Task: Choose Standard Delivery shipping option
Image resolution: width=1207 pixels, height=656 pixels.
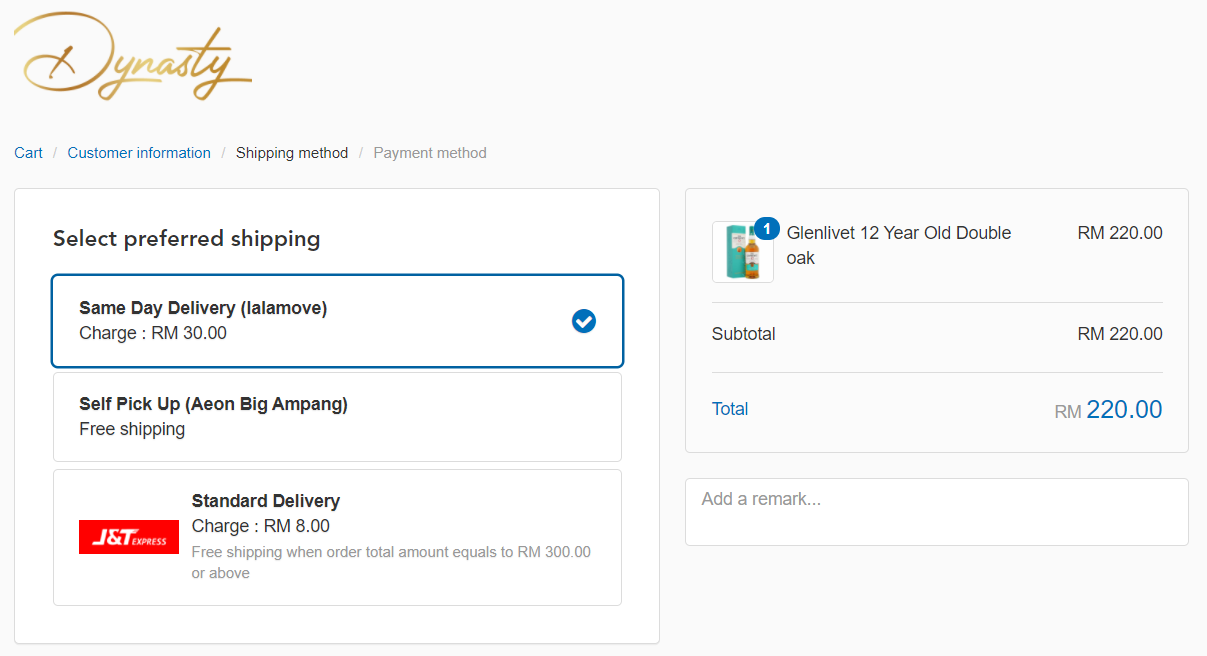Action: [x=338, y=537]
